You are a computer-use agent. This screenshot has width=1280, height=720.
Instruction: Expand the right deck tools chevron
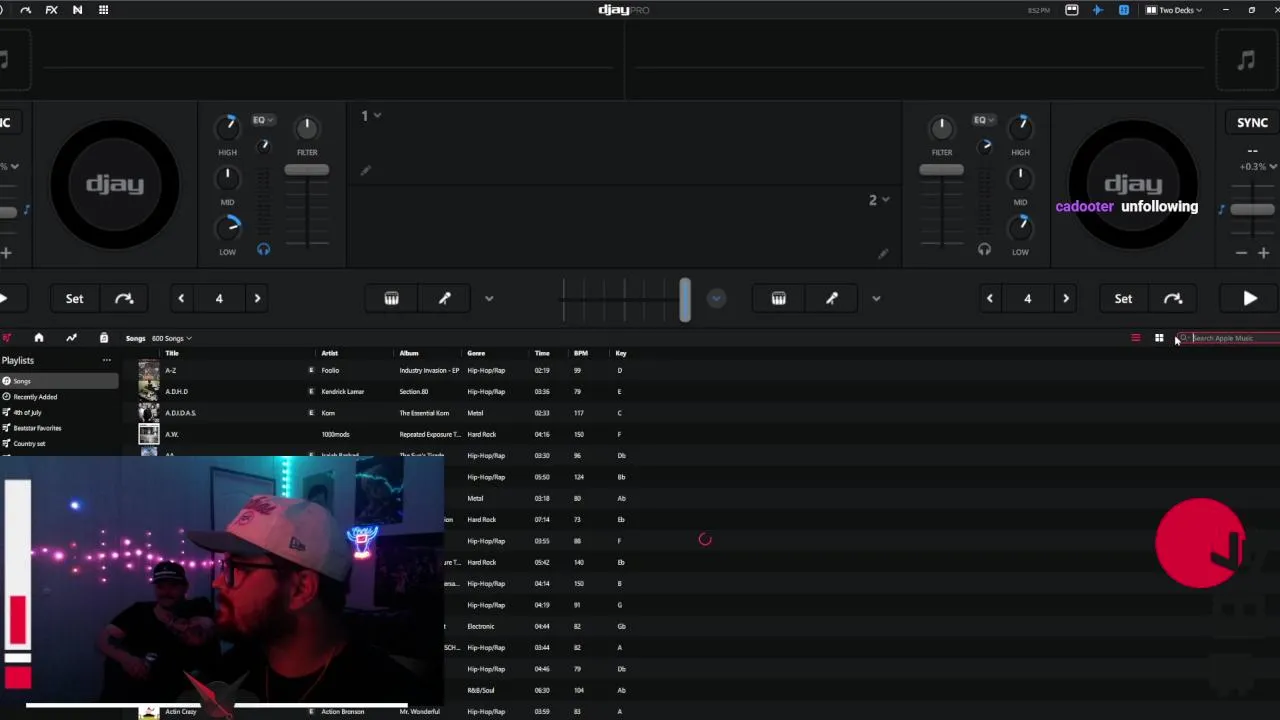point(876,298)
